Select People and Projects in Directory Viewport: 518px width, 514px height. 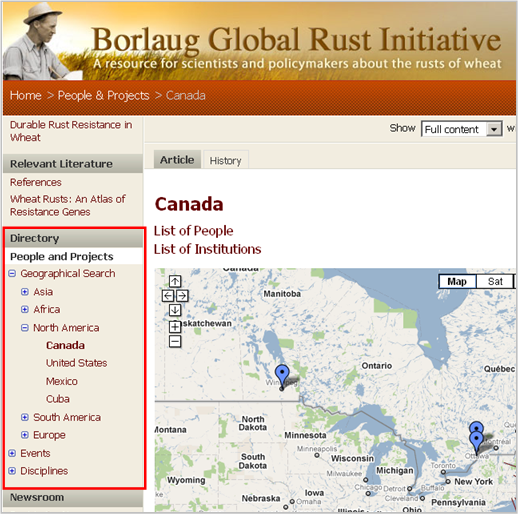coord(62,256)
